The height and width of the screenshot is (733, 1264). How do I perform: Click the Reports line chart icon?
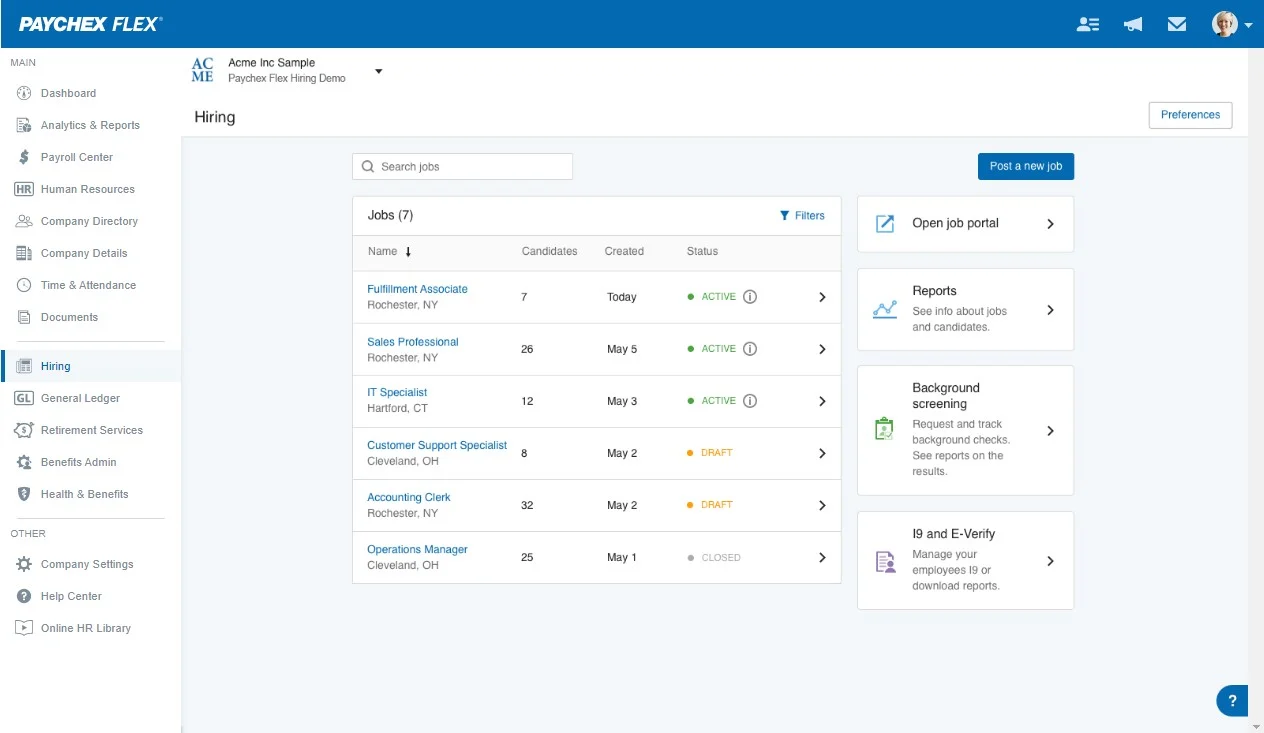pyautogui.click(x=884, y=310)
